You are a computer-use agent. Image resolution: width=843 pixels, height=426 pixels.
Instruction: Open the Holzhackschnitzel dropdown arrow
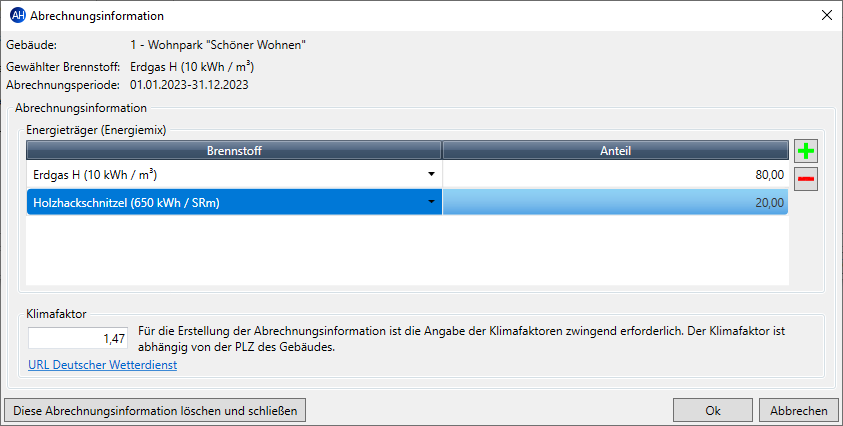pos(431,202)
